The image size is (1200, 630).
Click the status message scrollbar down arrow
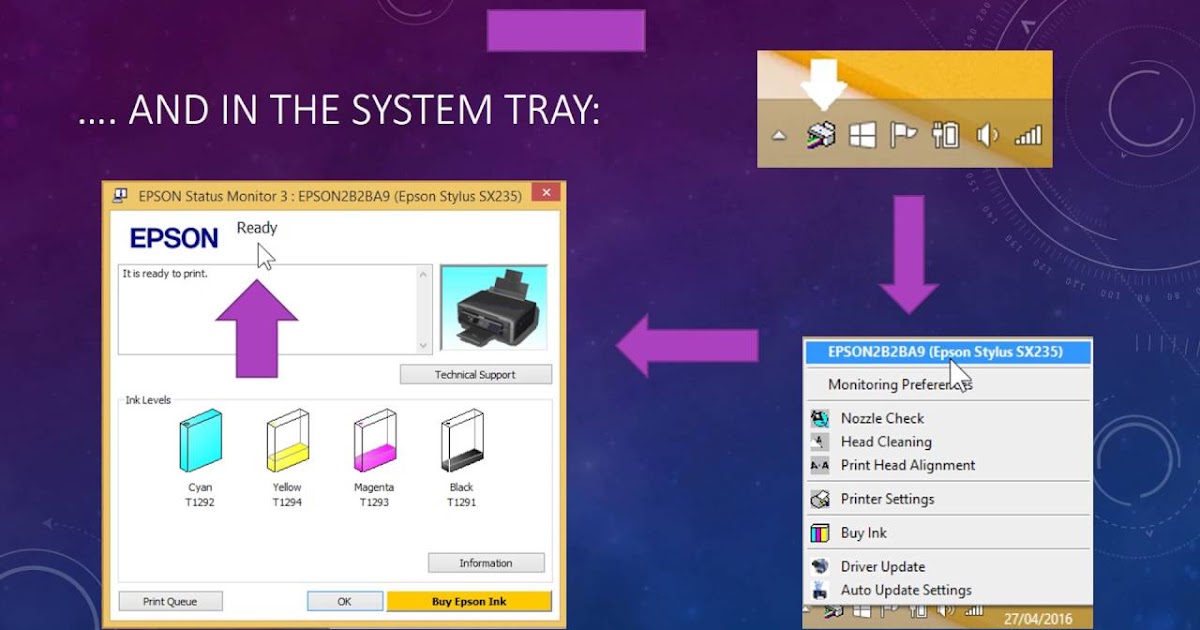click(x=424, y=345)
